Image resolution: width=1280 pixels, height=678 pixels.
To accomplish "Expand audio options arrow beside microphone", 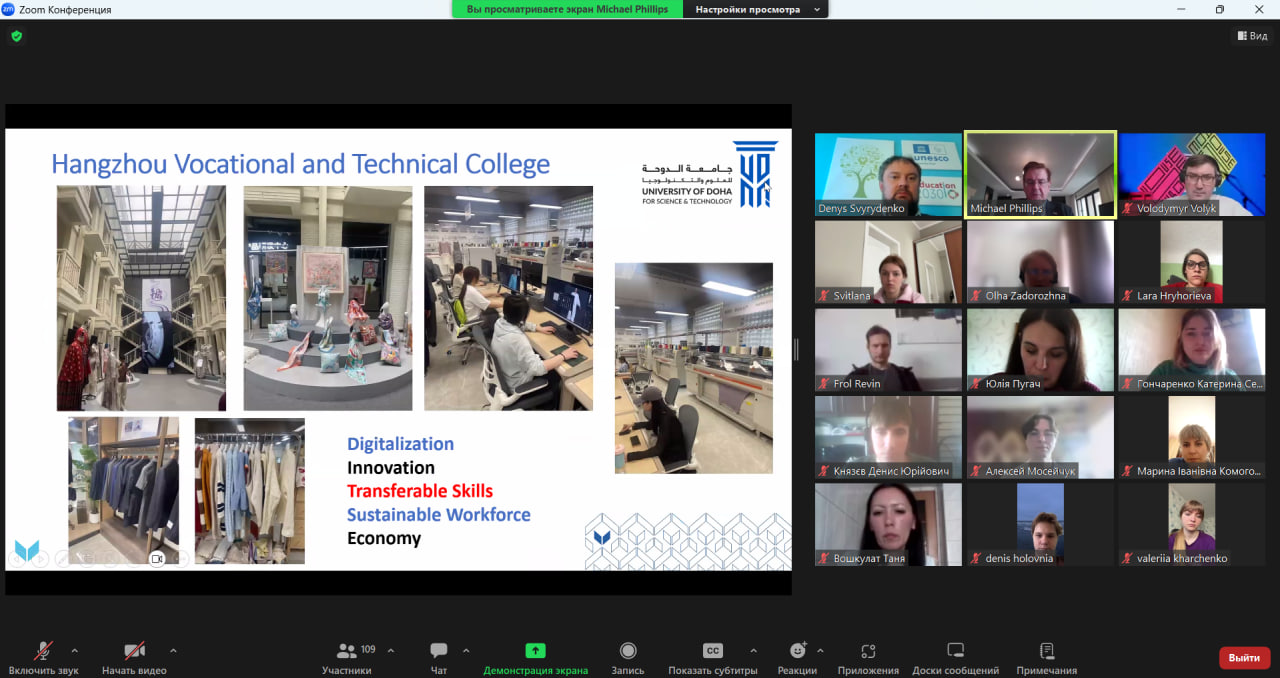I will 74,650.
